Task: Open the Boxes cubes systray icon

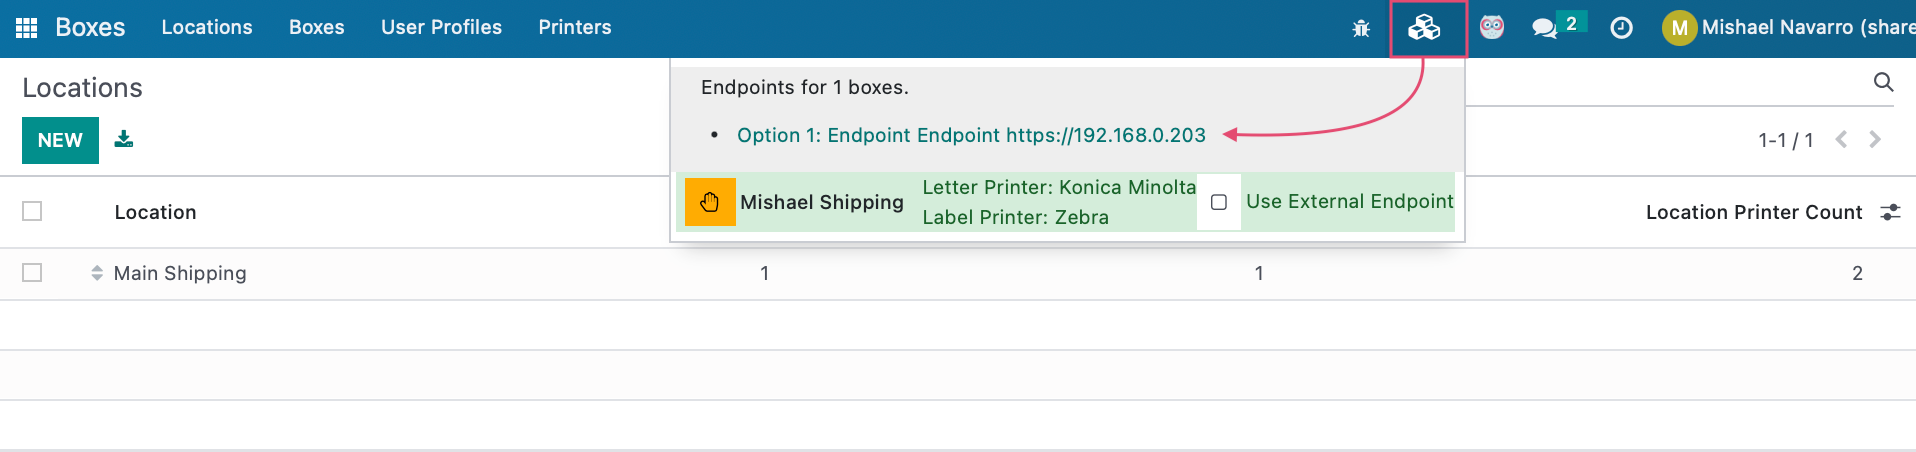Action: [1424, 28]
